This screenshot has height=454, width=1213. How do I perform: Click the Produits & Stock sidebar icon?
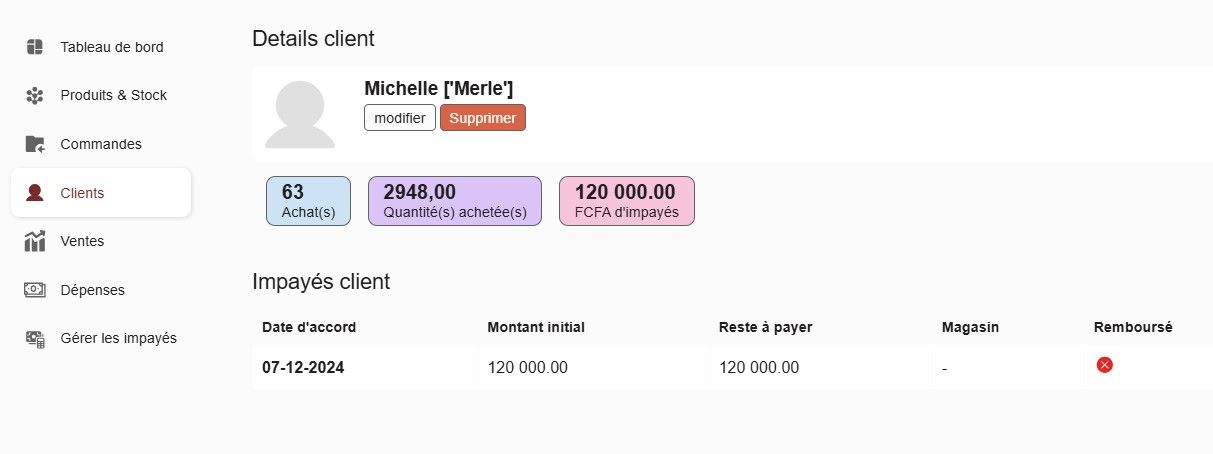point(35,96)
